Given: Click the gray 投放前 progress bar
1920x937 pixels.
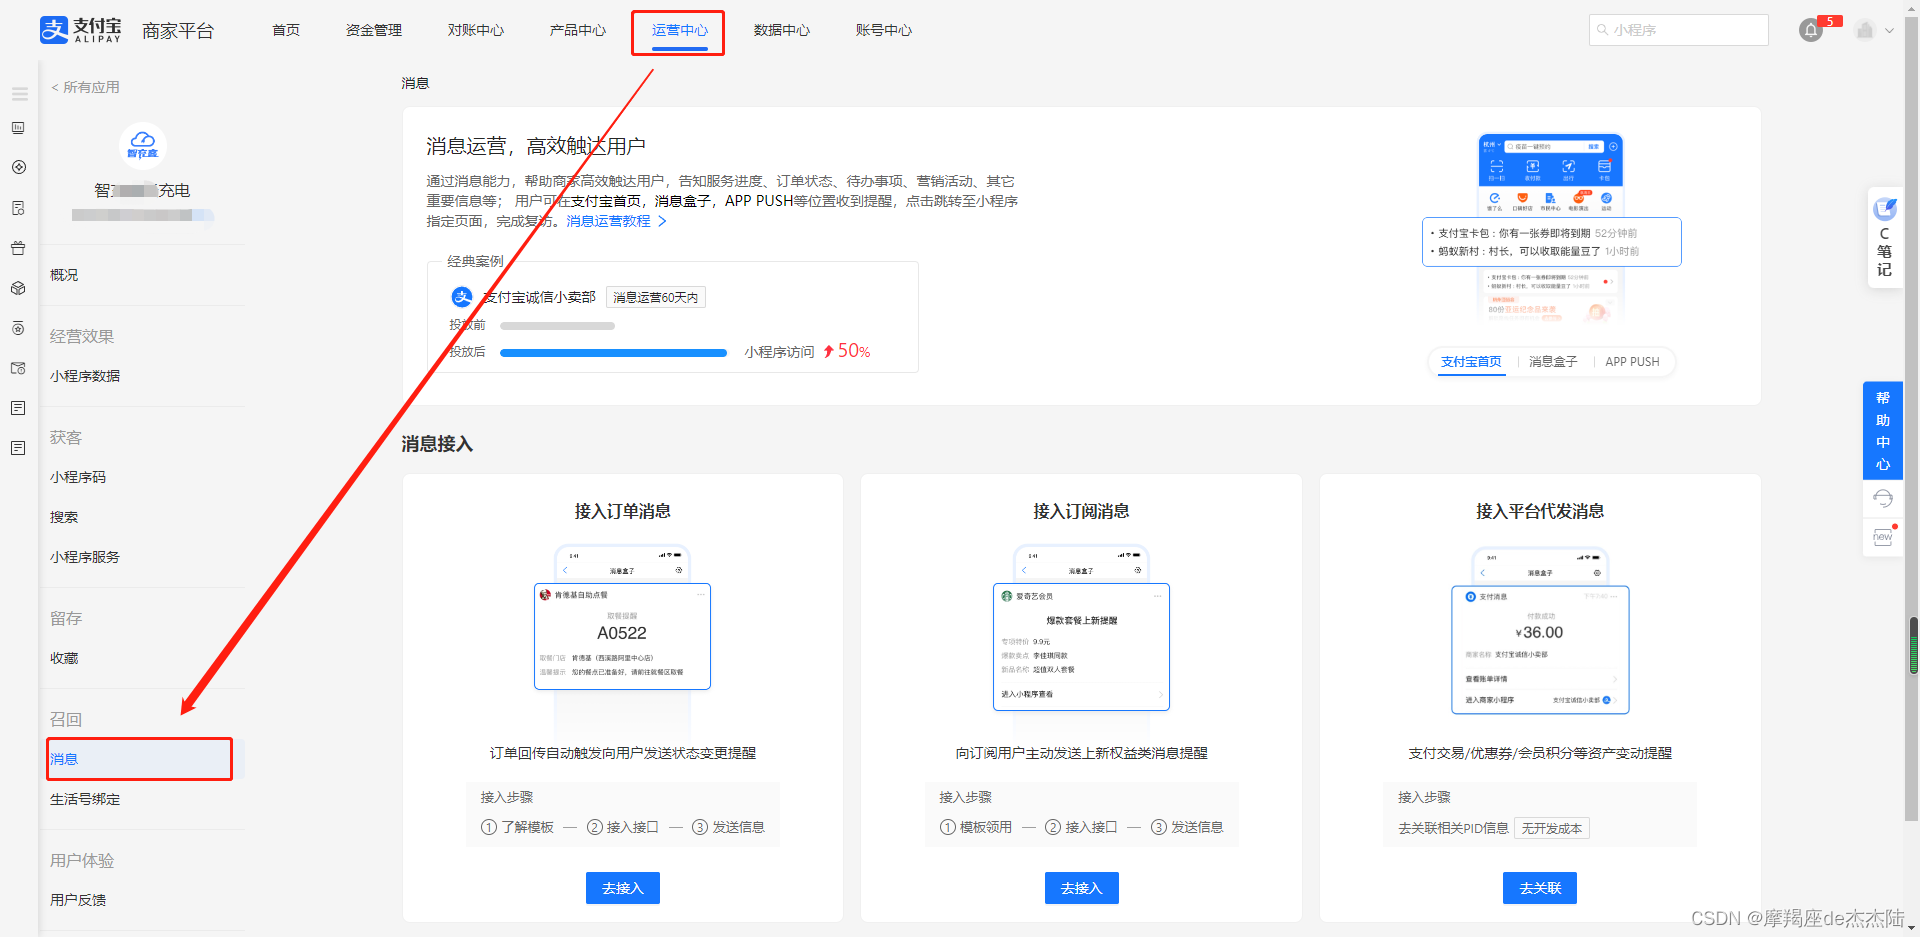Looking at the screenshot, I should [557, 326].
